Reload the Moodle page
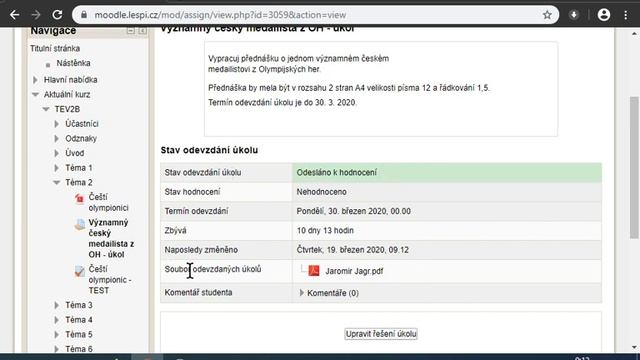The height and width of the screenshot is (360, 640). point(57,15)
